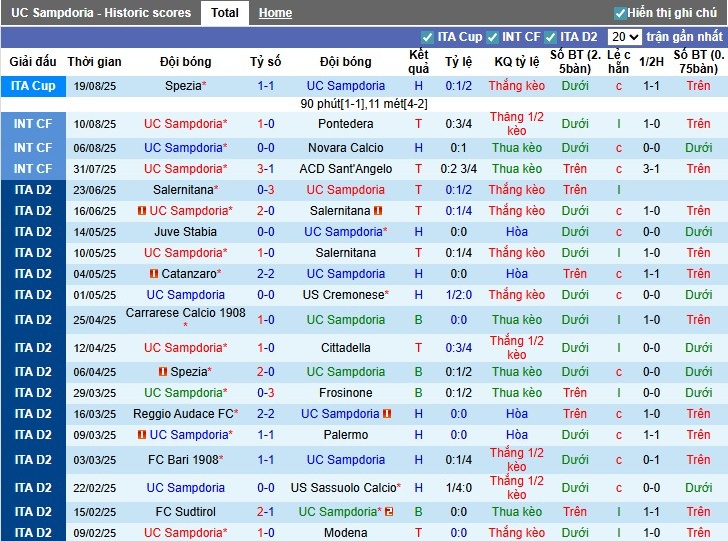Open the Pontedera team link

click(345, 124)
